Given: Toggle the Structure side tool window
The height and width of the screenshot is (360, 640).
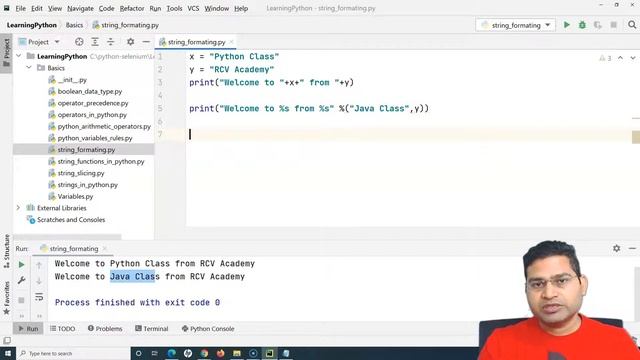Looking at the screenshot, I should [x=7, y=251].
